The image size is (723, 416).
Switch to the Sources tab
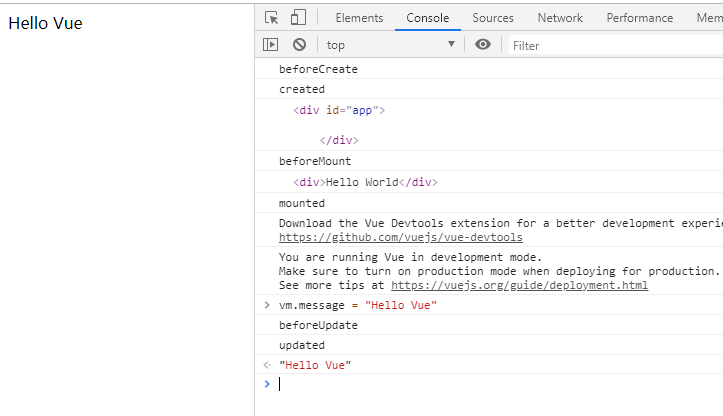point(492,18)
